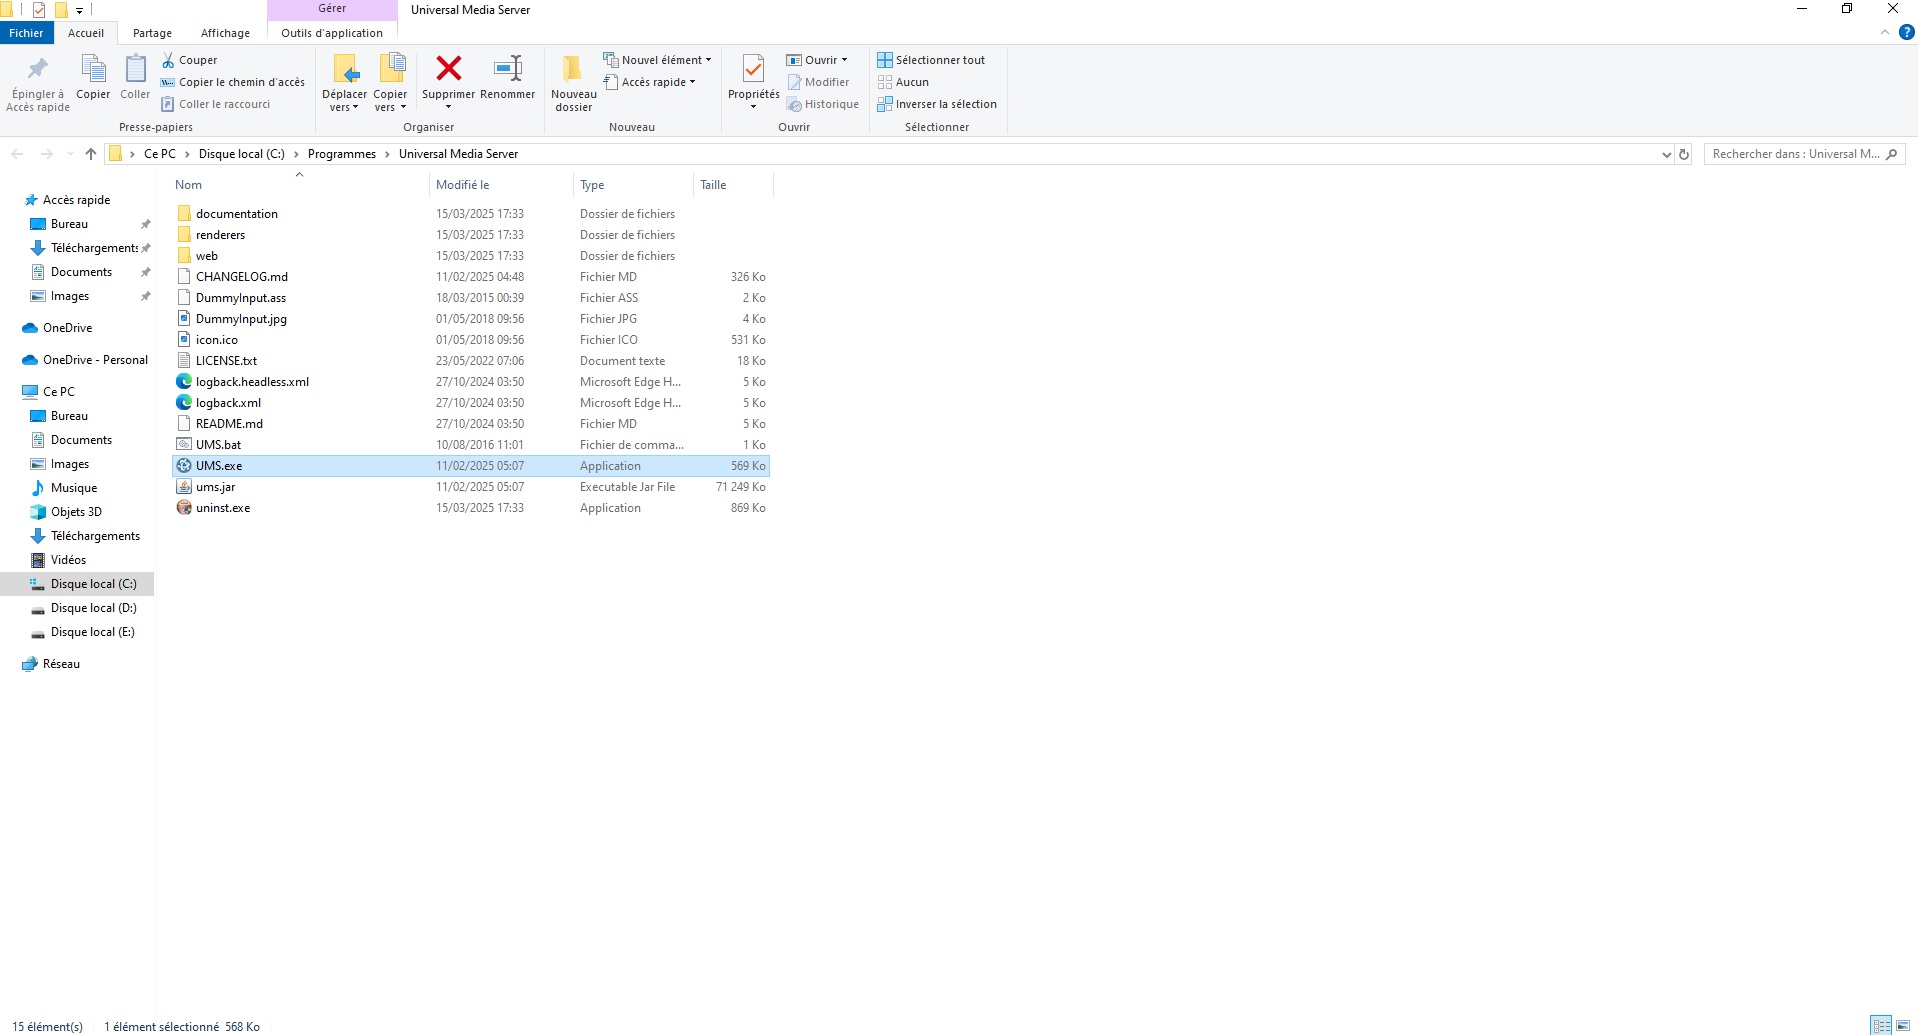The image size is (1918, 1035).
Task: Switch to the Partage tab
Action: coord(152,33)
